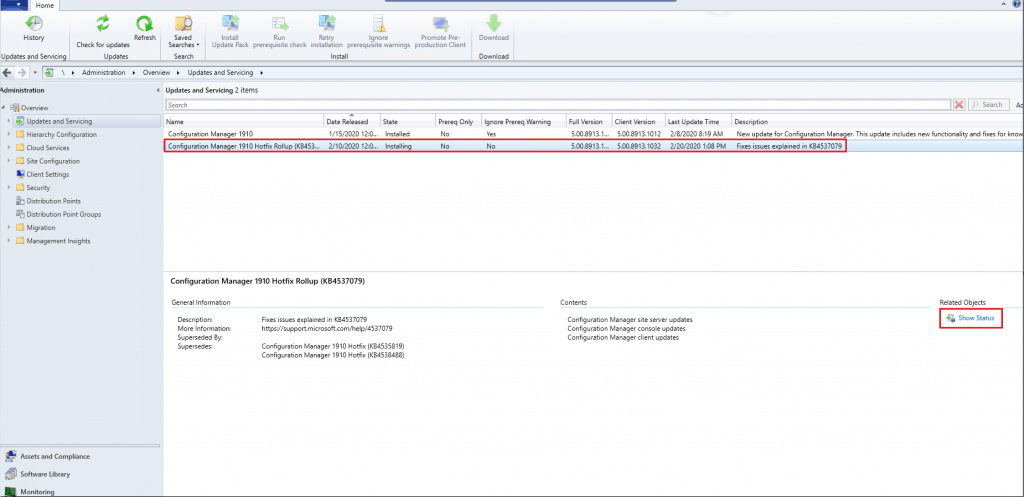Clear the search with red X

[959, 105]
